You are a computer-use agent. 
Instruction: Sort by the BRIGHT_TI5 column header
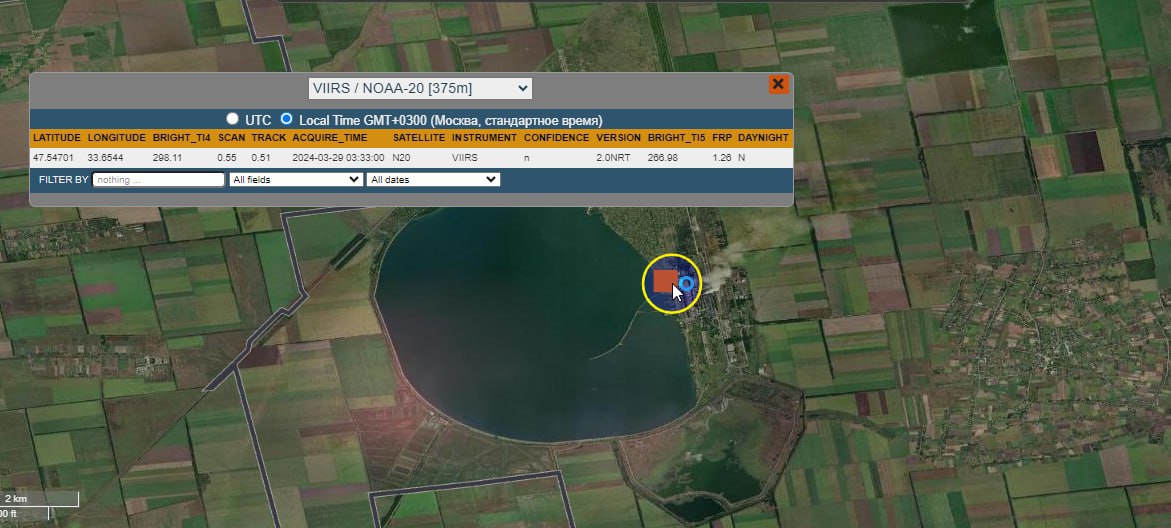tap(676, 138)
